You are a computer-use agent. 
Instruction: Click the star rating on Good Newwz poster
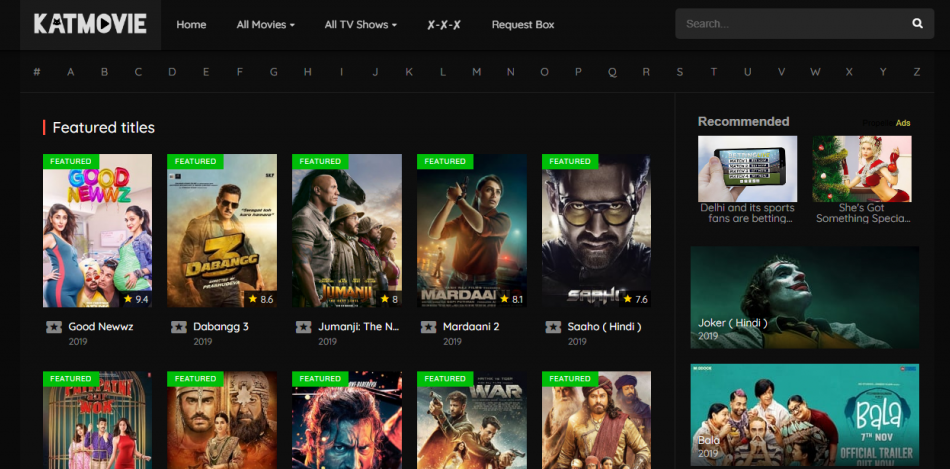pyautogui.click(x=135, y=299)
